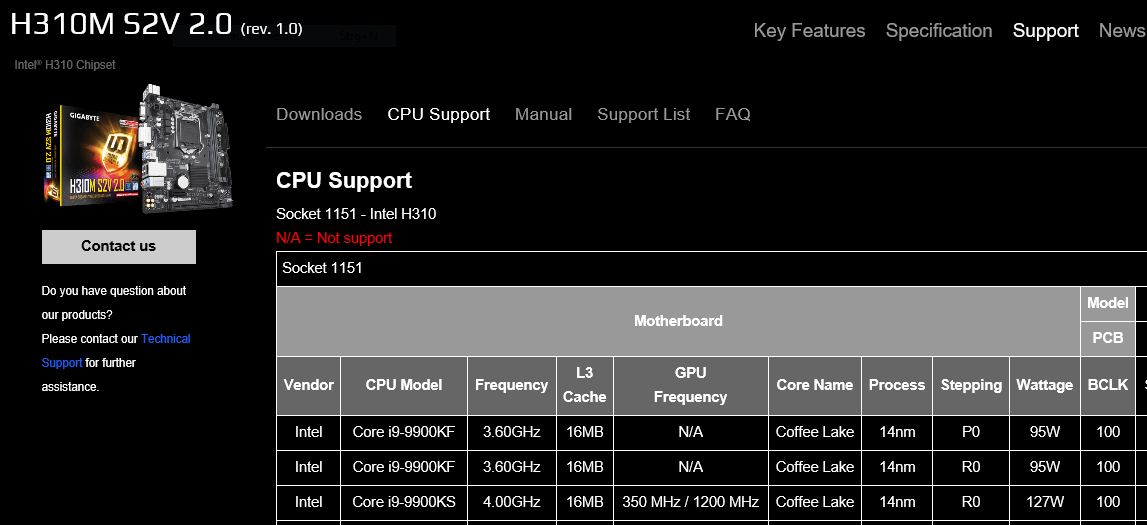Click the 16MB cache cell in the P0 row
Viewport: 1147px width, 525px height.
[584, 432]
